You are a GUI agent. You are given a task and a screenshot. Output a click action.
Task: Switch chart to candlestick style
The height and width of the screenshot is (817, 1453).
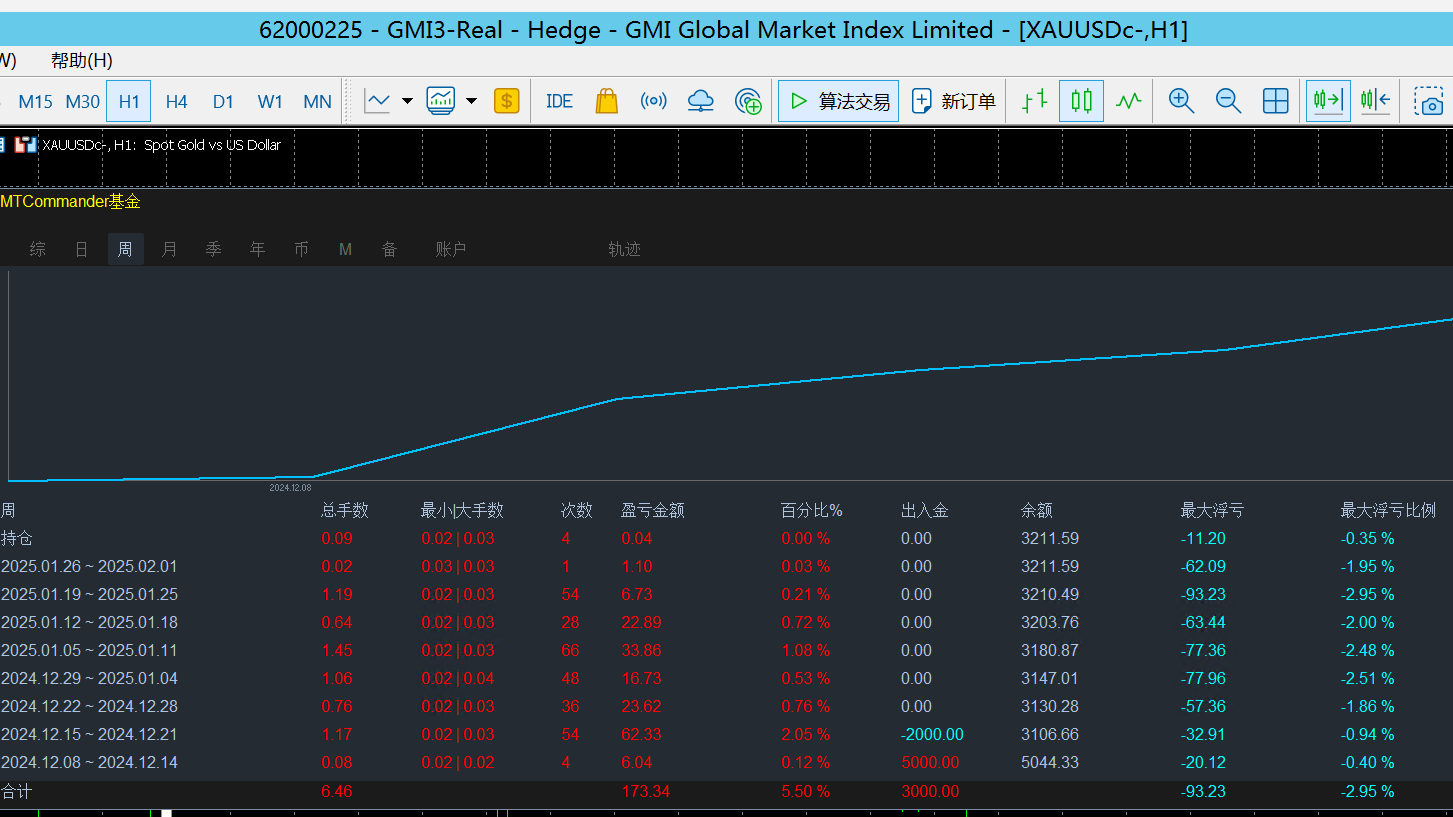tap(1081, 101)
